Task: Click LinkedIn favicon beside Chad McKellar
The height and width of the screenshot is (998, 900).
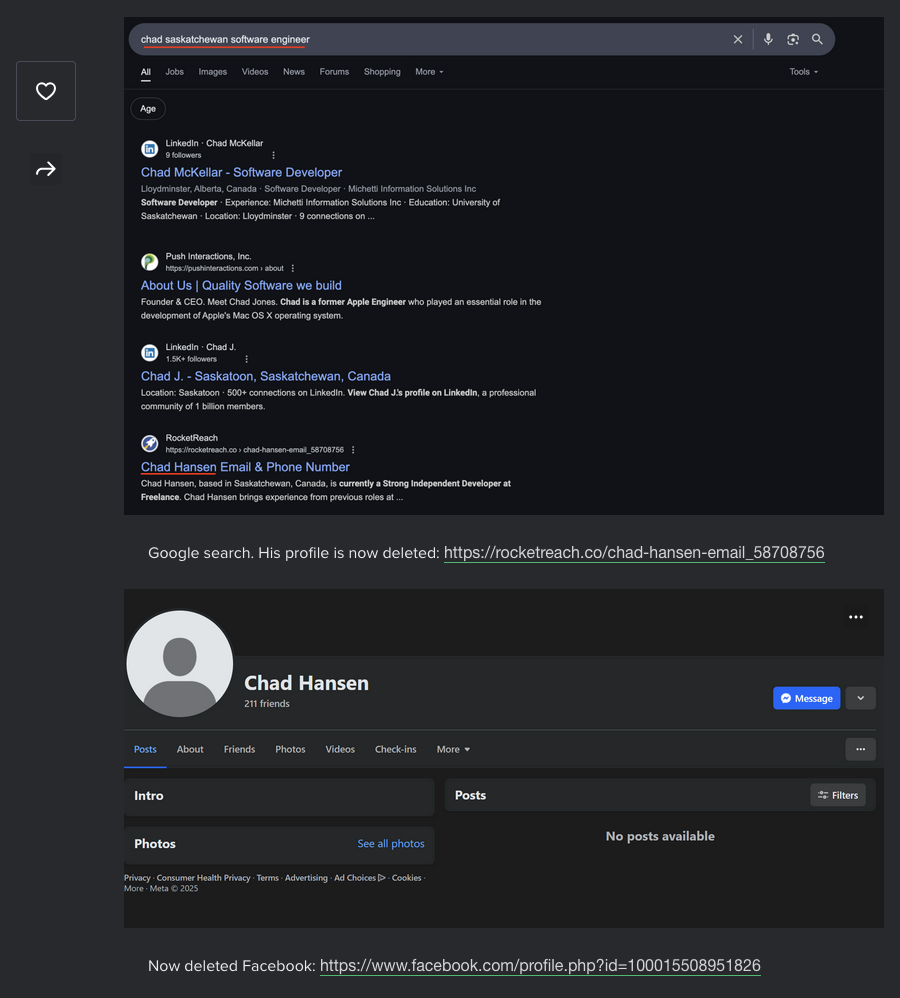Action: click(x=150, y=149)
